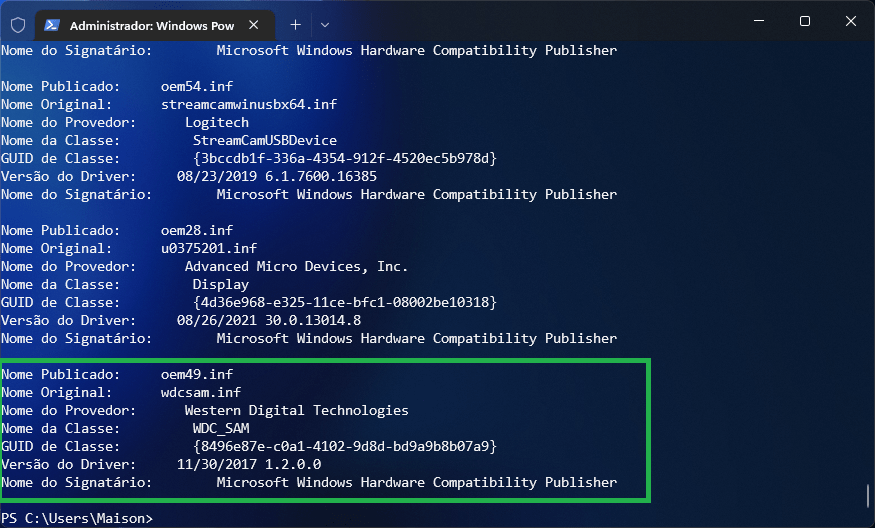Select the Administrador: Windows PowerShell tab
This screenshot has width=875, height=528.
[155, 26]
